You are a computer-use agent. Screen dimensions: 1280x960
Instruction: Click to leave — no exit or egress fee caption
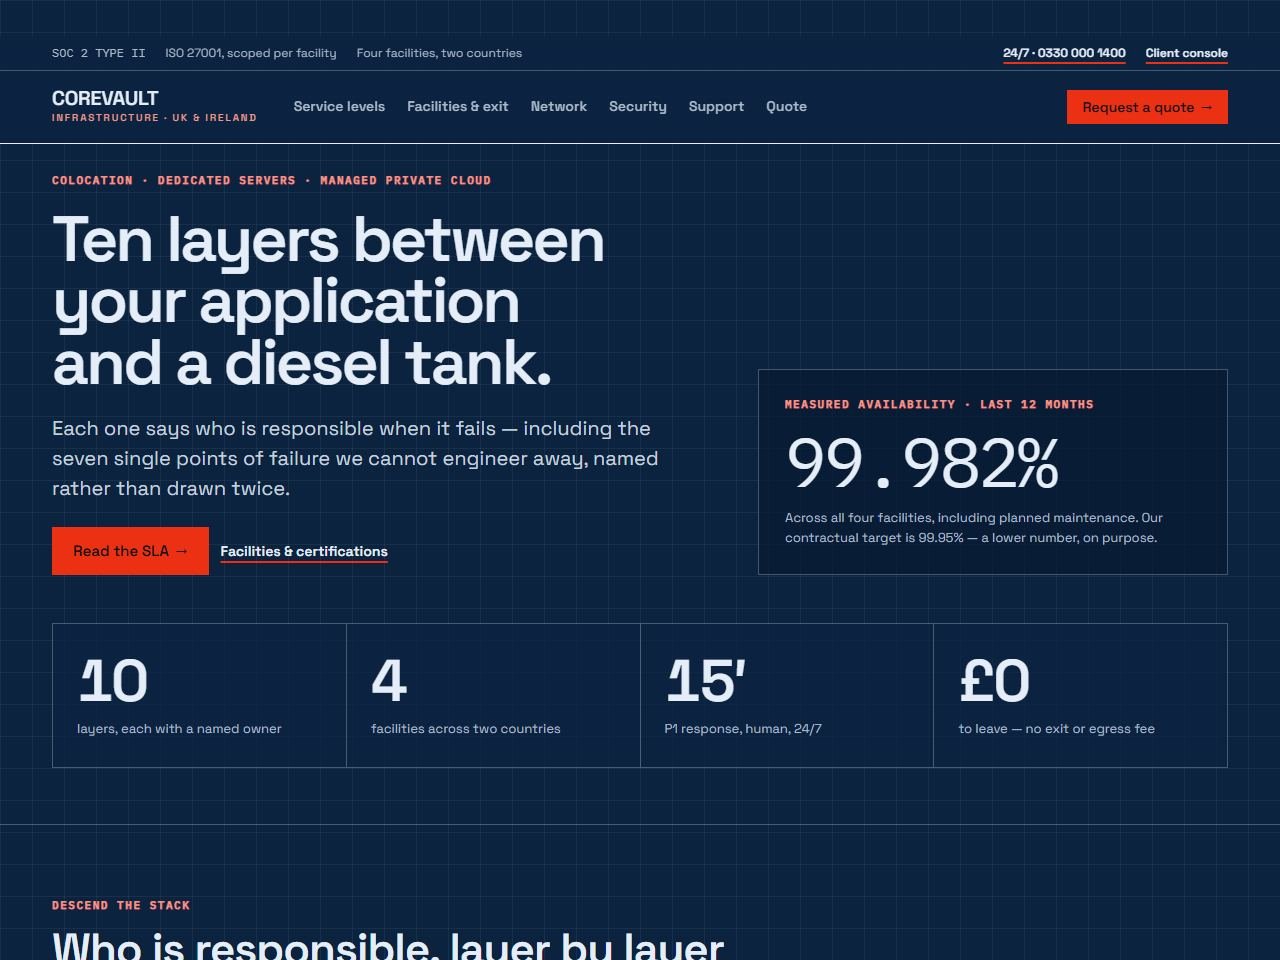click(1056, 729)
